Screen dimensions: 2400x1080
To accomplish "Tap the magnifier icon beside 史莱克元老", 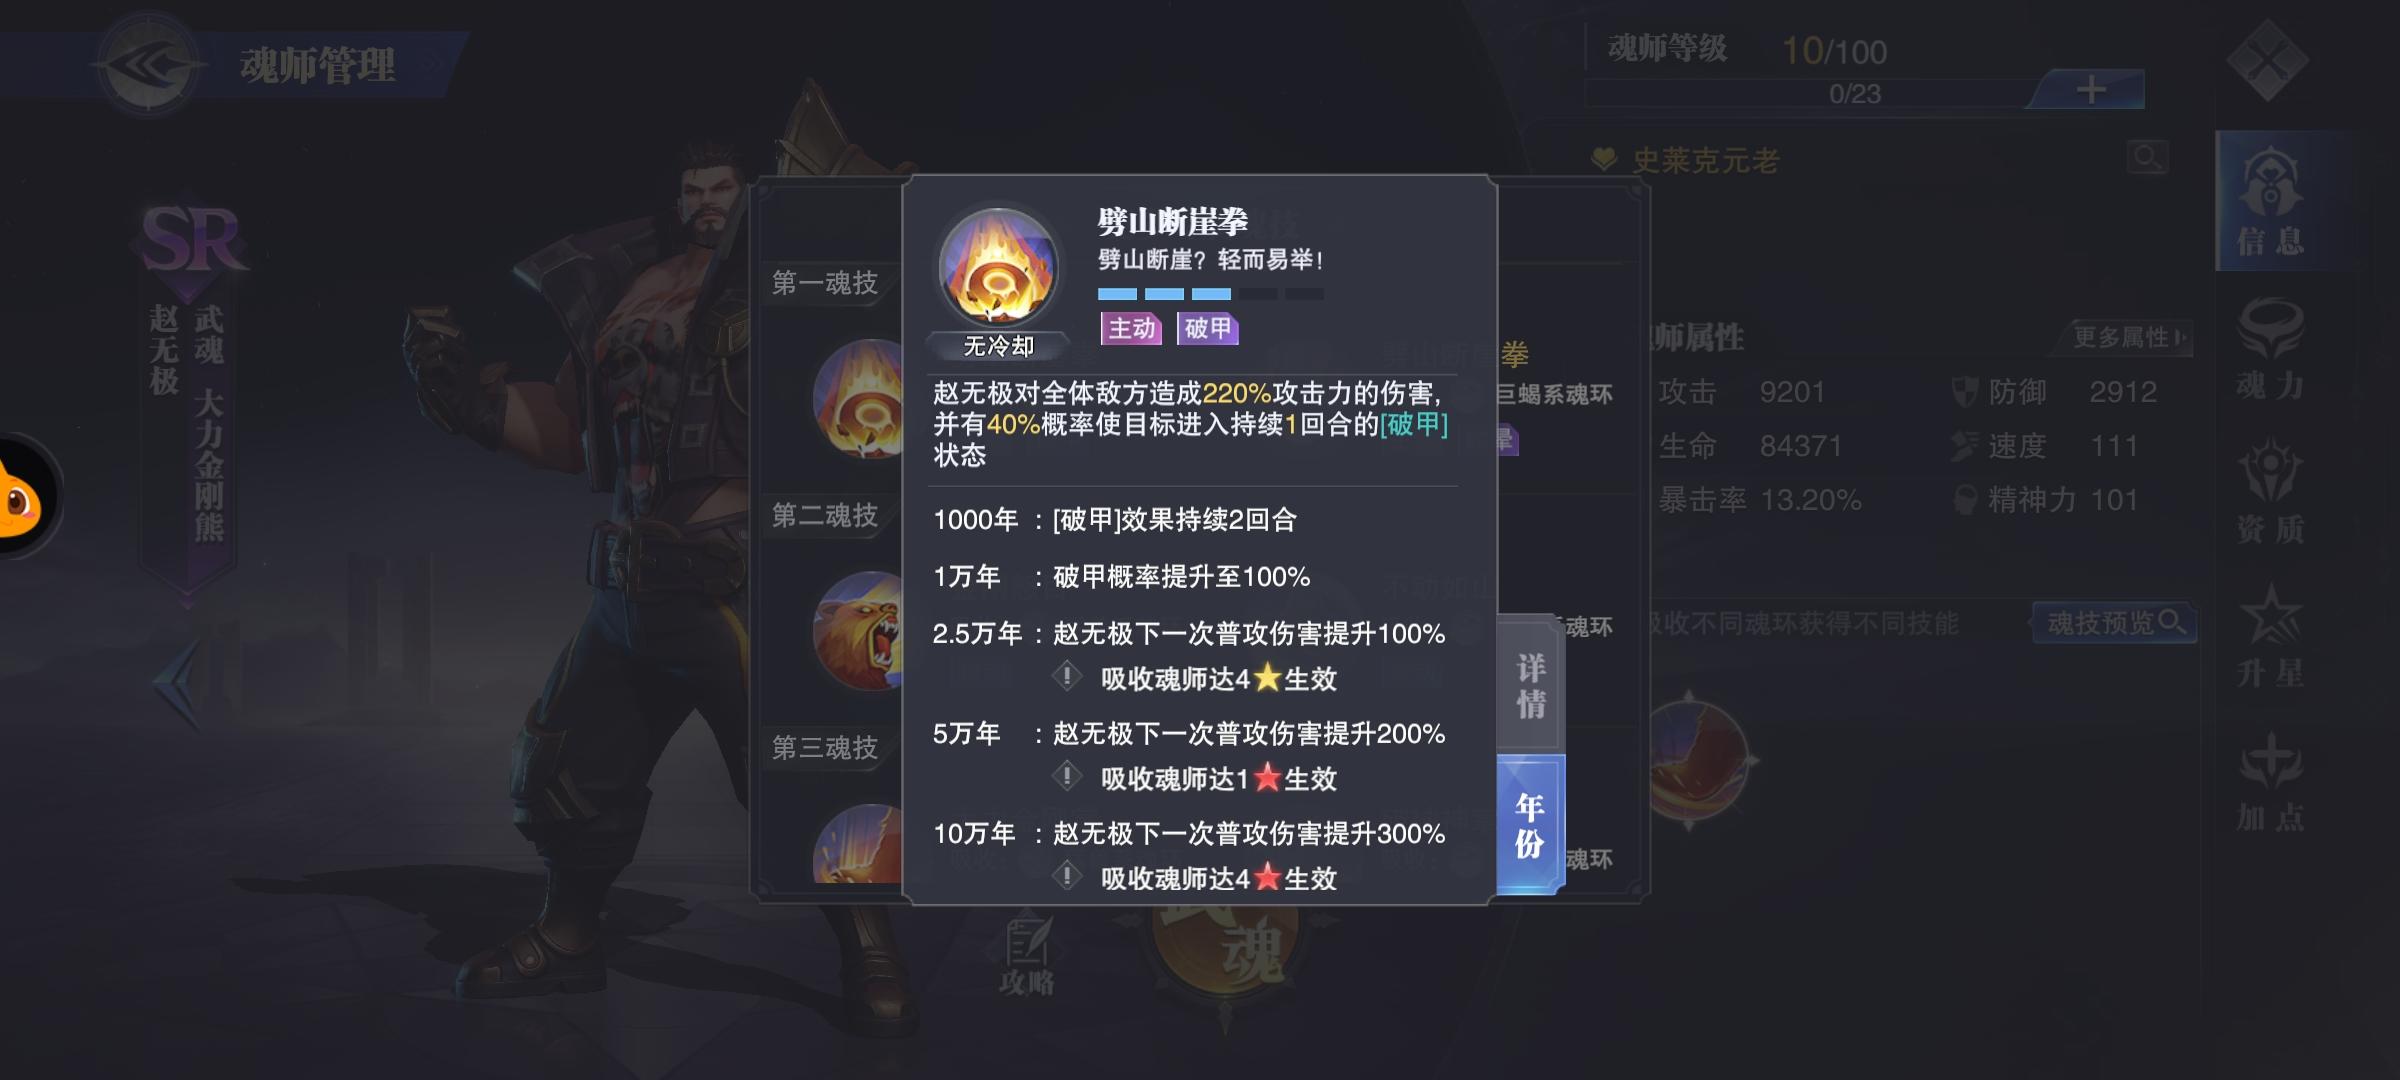I will pos(2147,157).
